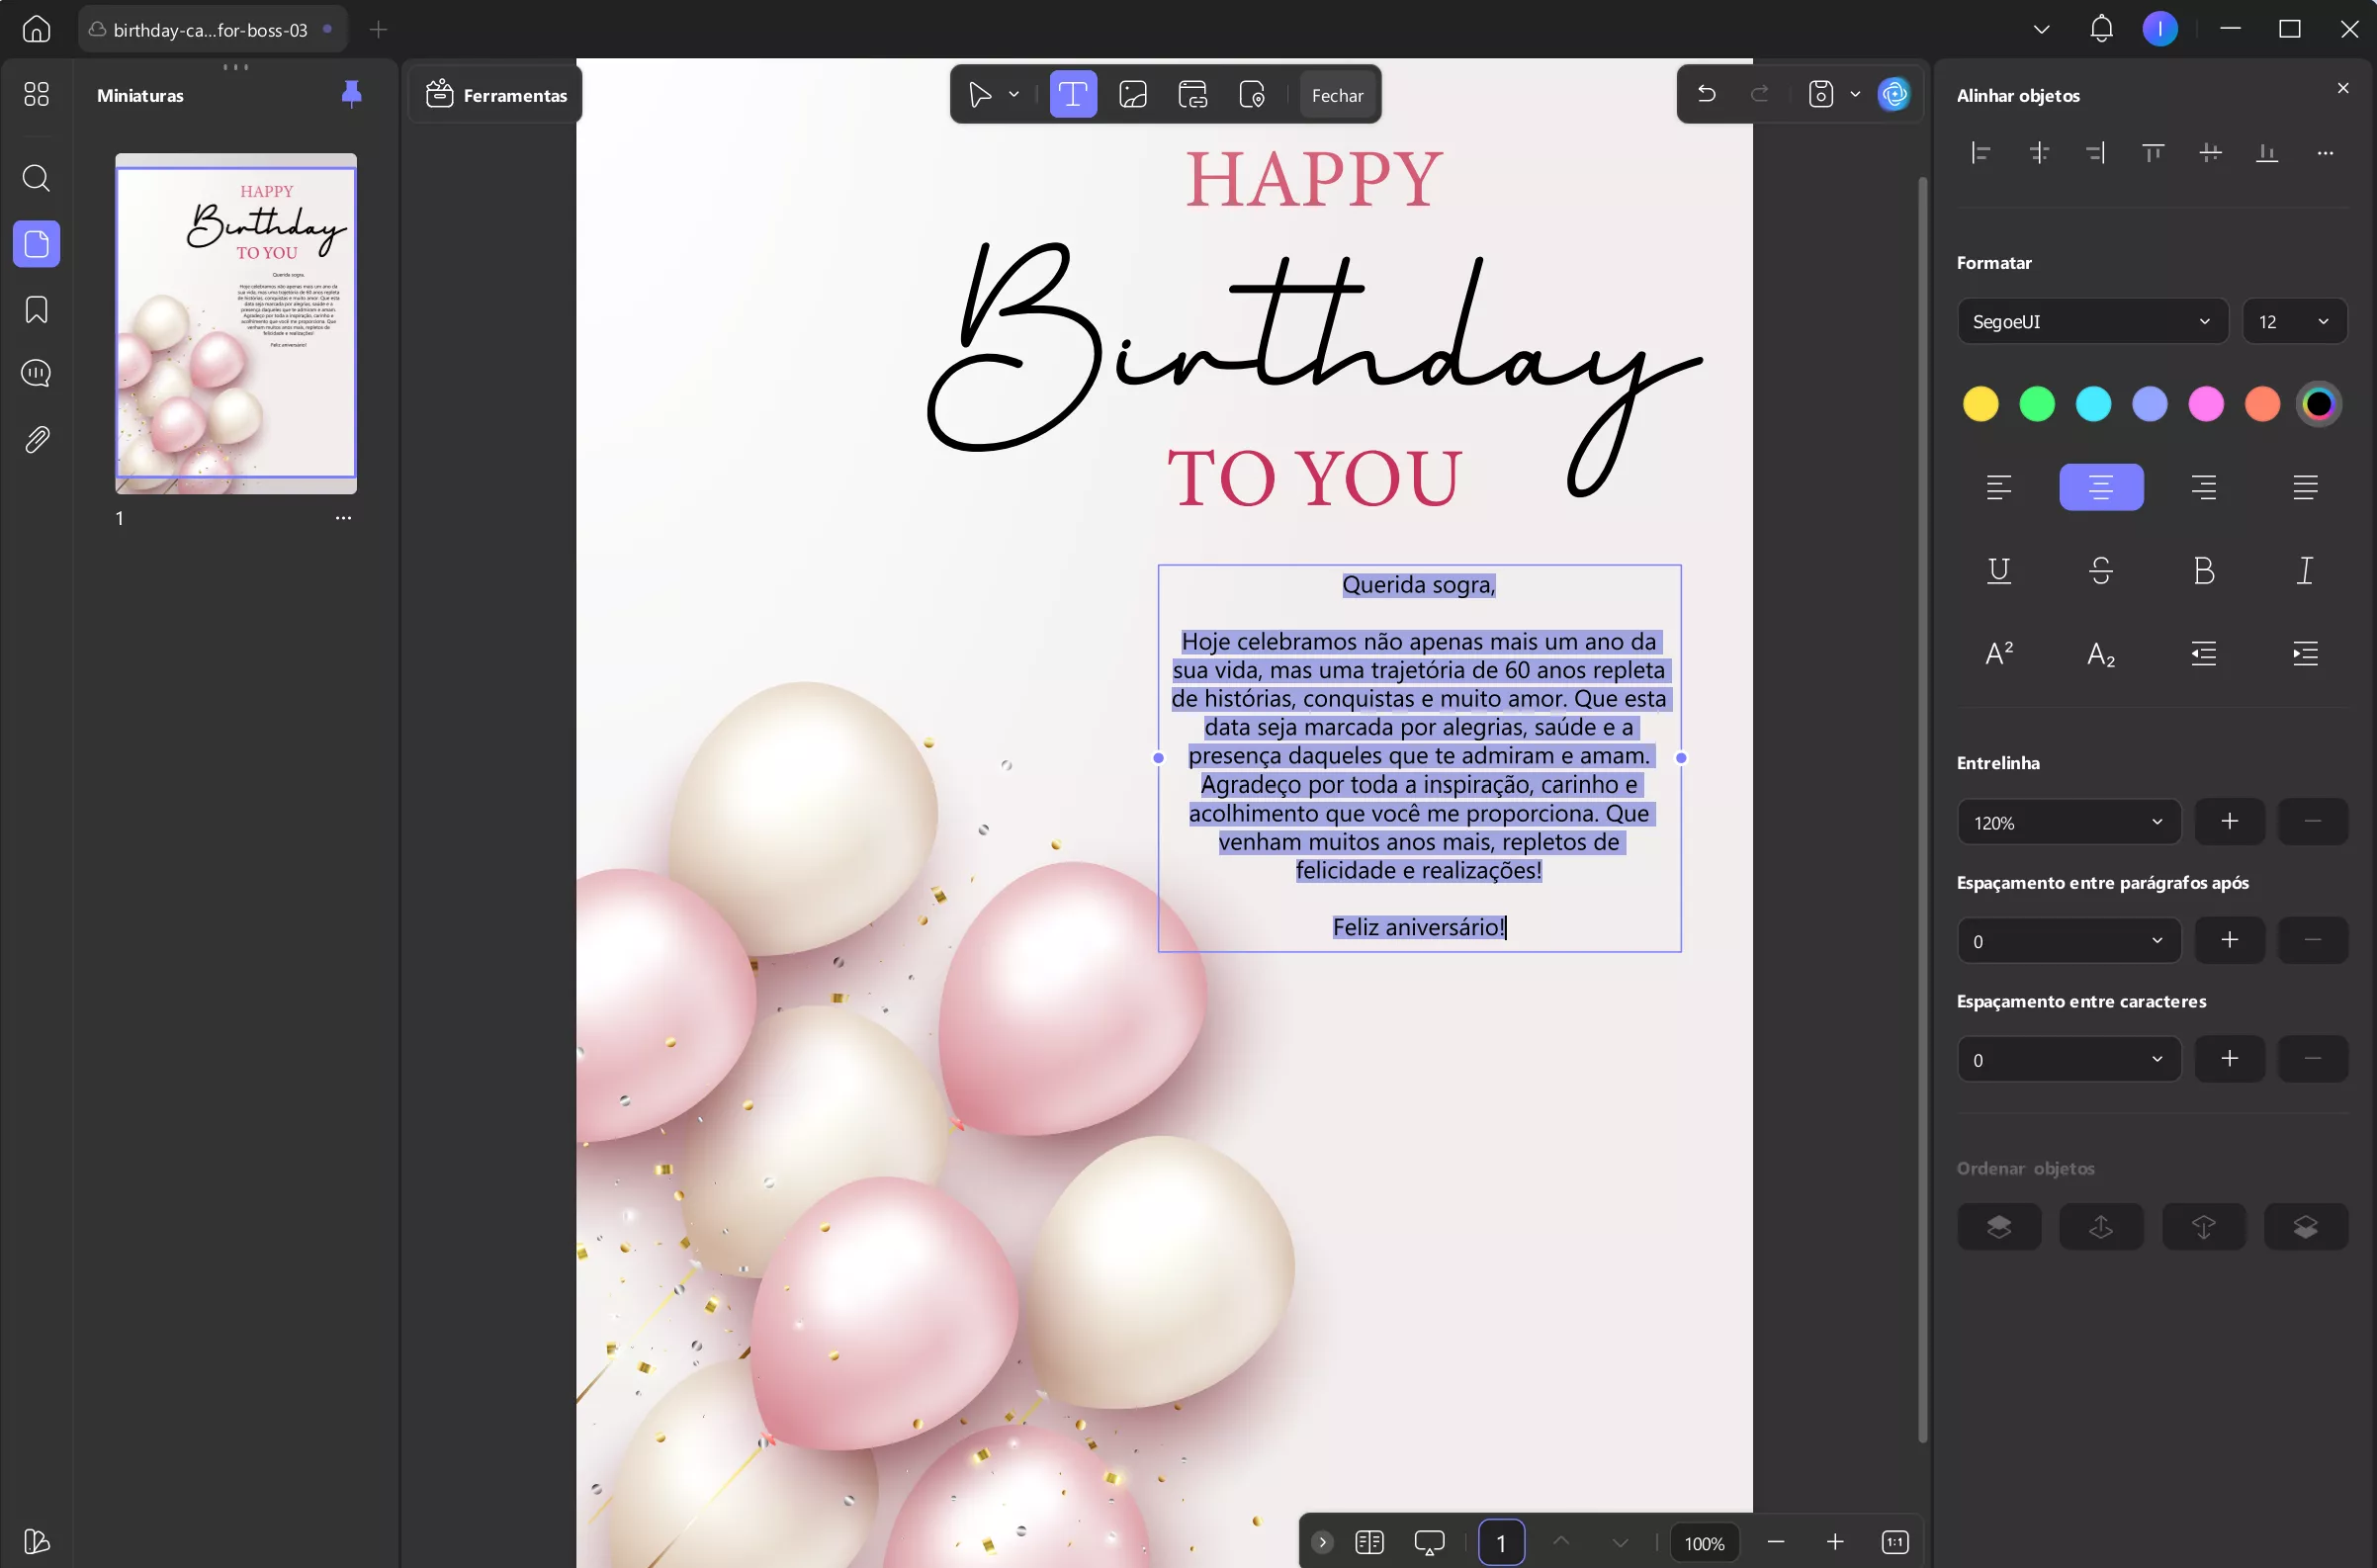Pick the green color swatch
This screenshot has width=2377, height=1568.
point(2037,404)
